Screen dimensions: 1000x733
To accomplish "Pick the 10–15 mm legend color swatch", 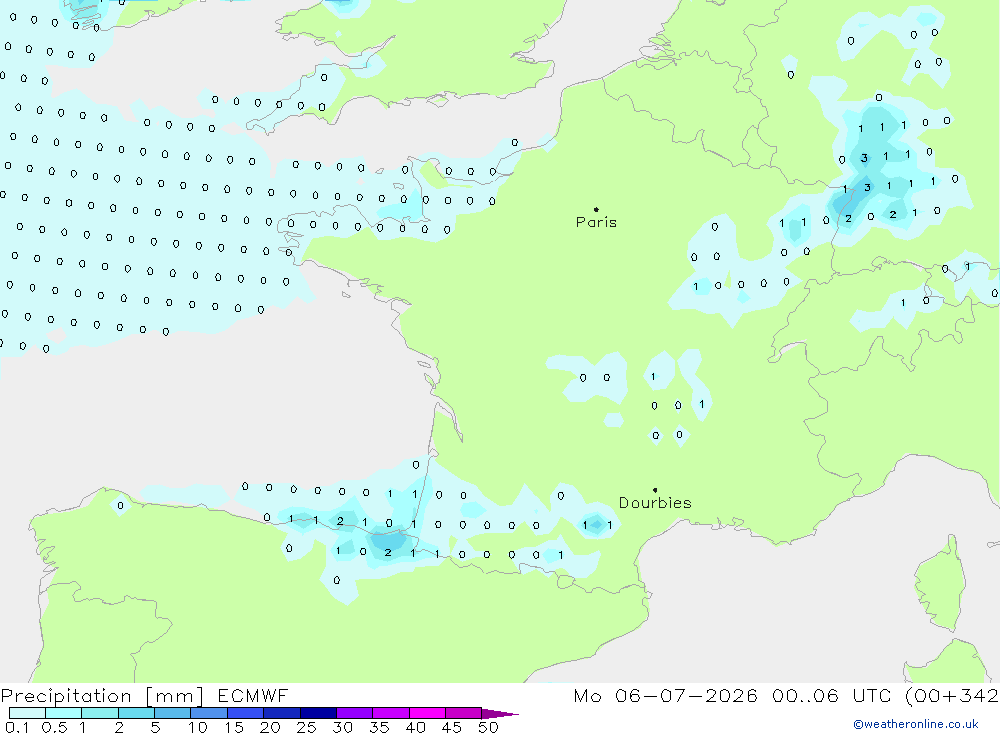I will pos(209,713).
